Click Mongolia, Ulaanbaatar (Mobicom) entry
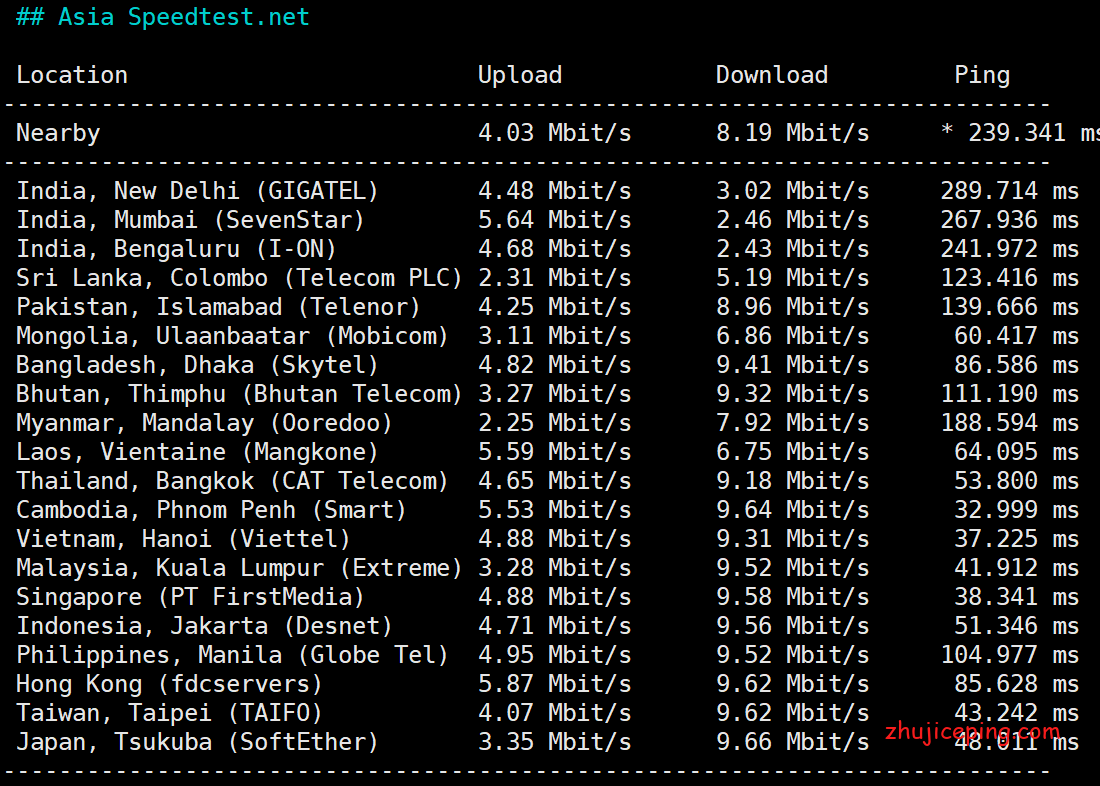 click(x=232, y=336)
